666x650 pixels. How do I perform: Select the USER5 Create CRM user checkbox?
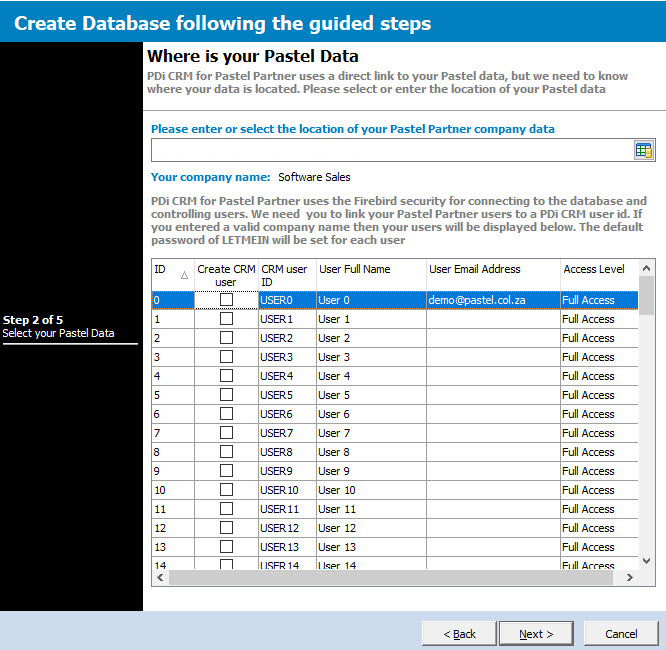(226, 395)
